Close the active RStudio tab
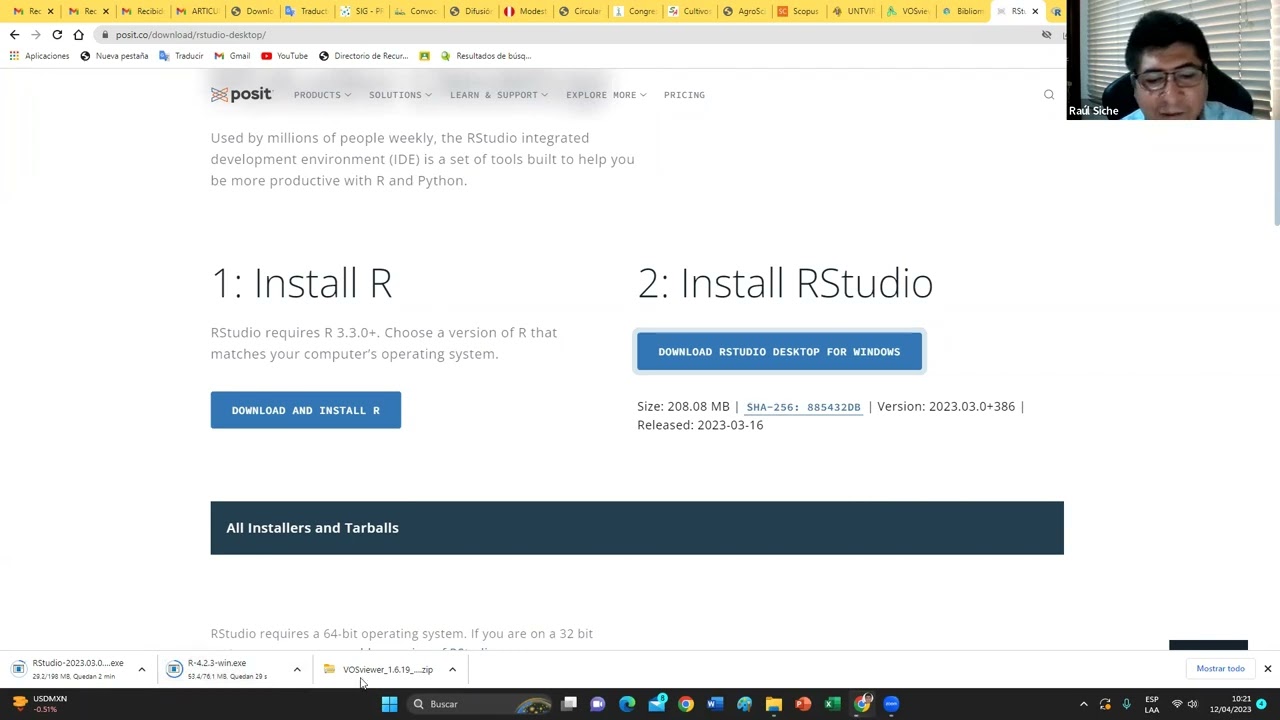Screen dimensions: 1280x720 (x=1035, y=11)
